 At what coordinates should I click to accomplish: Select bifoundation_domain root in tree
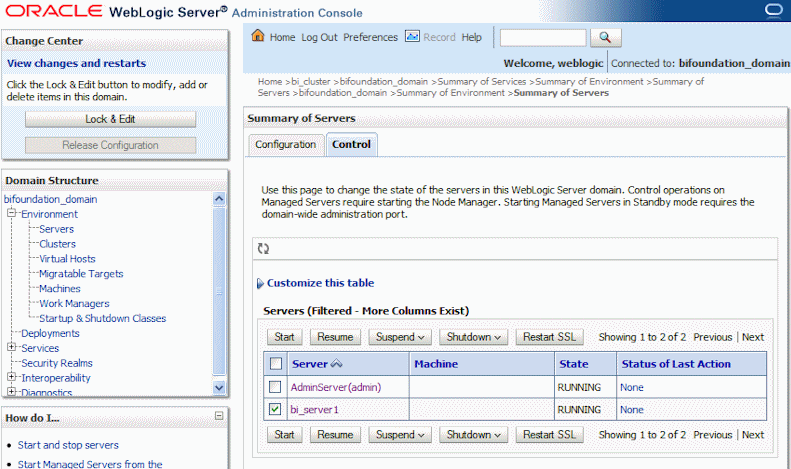(x=50, y=199)
